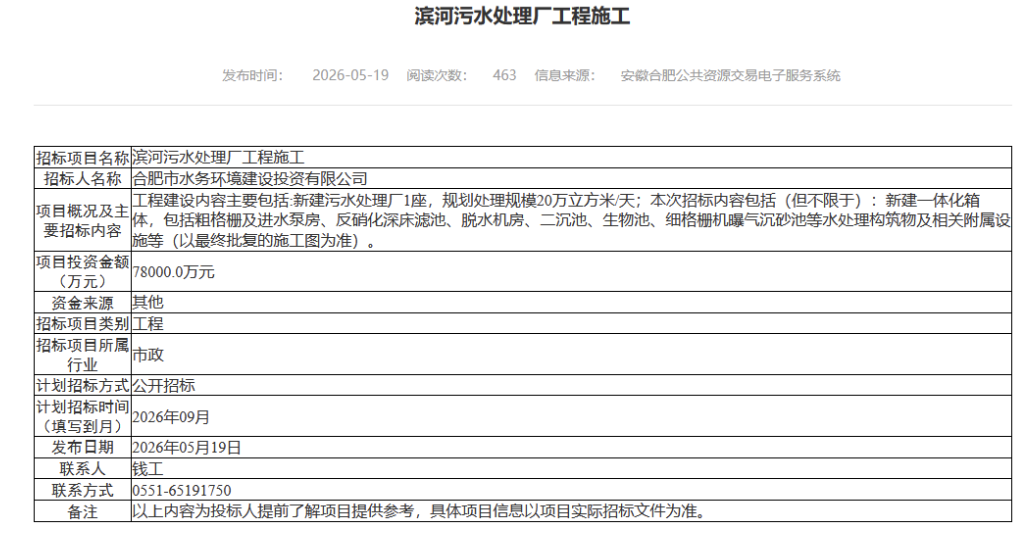The width and height of the screenshot is (1028, 540).
Task: Click the remark text 以上内容为投标人提前了解项目提供参考
Action: point(273,511)
